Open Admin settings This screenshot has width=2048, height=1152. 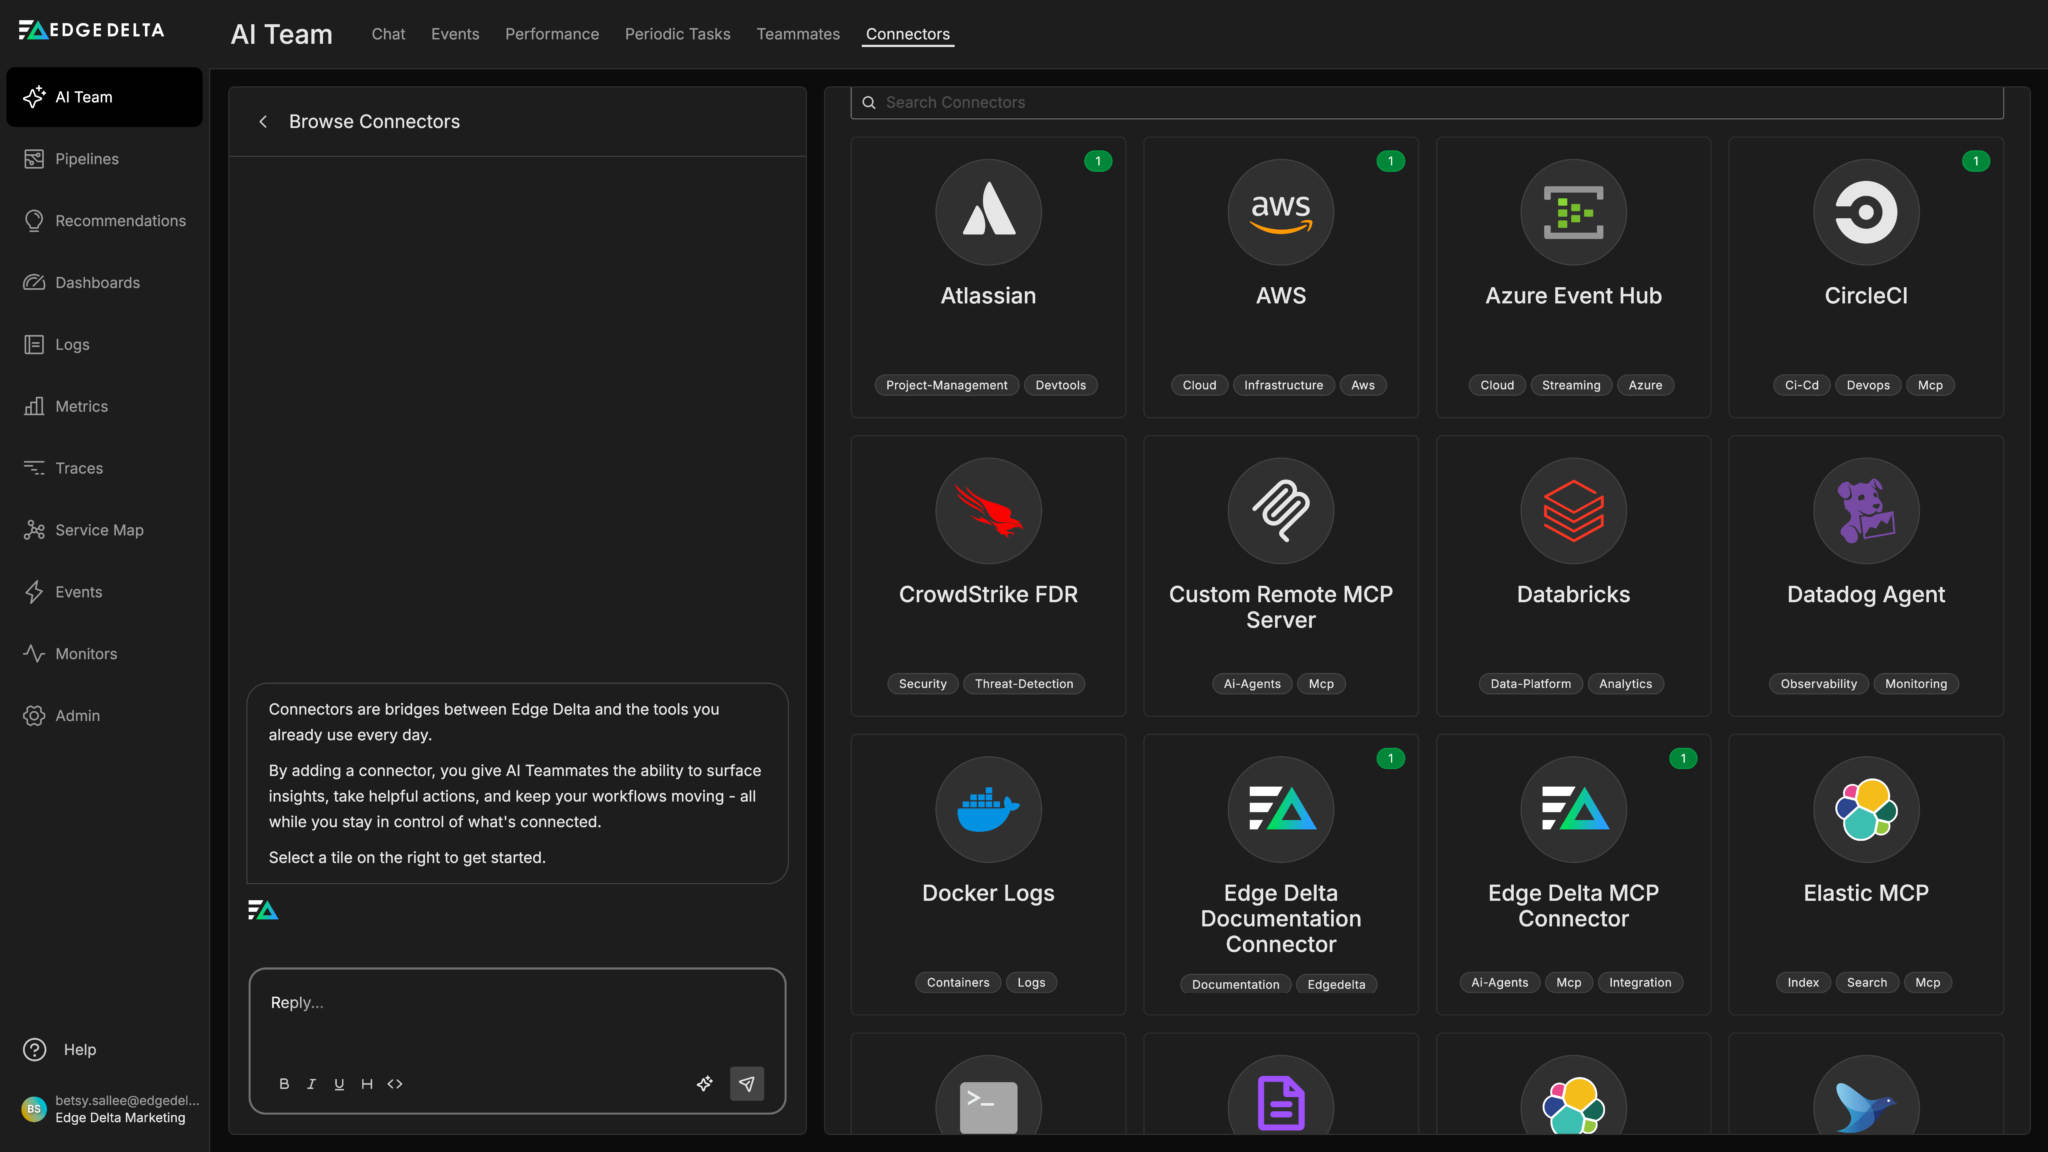[77, 715]
